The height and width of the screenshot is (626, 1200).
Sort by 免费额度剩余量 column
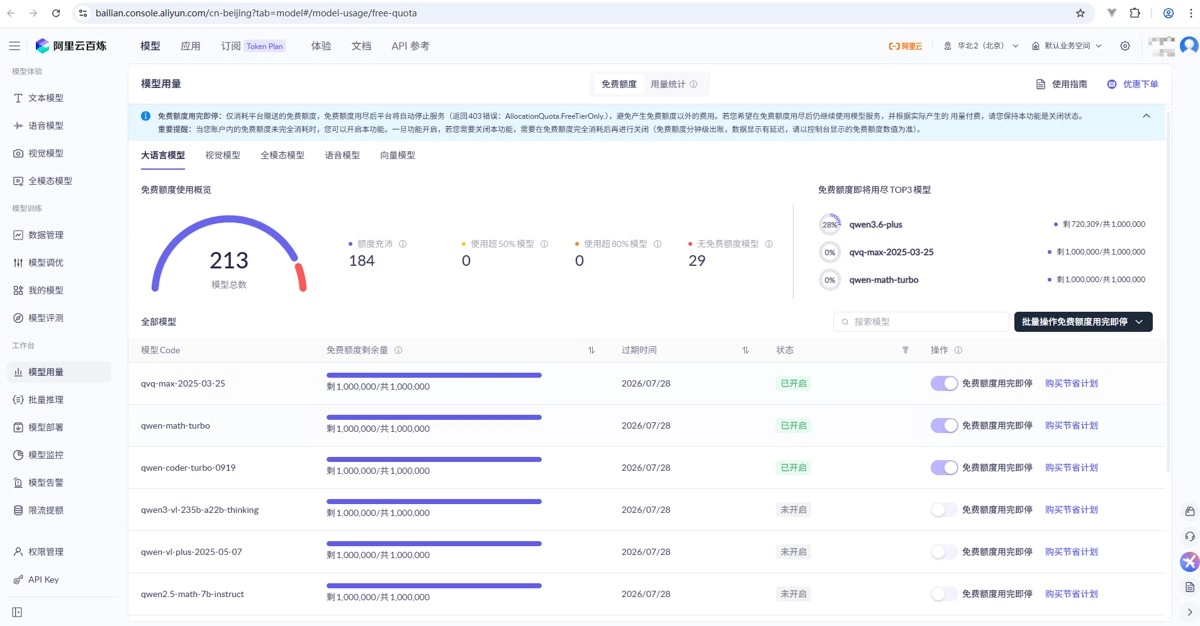(591, 350)
